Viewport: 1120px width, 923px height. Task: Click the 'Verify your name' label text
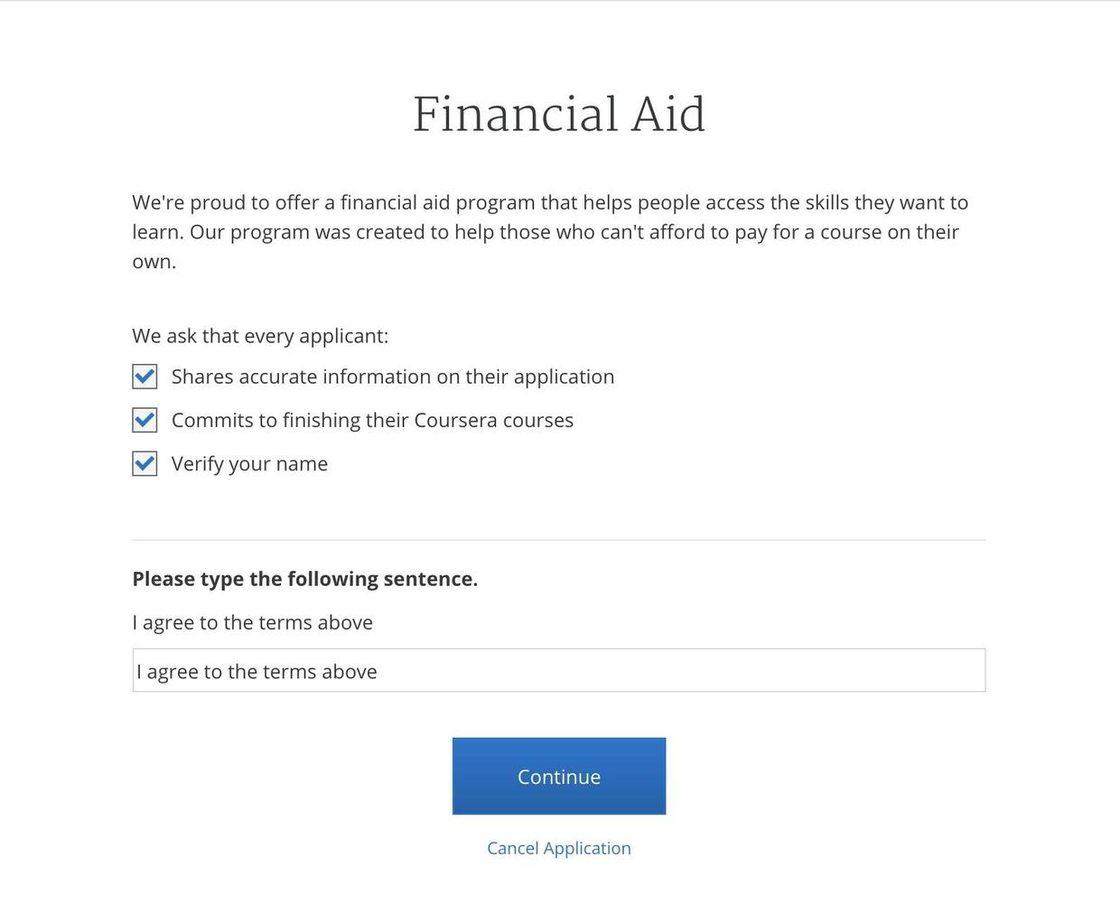(249, 464)
